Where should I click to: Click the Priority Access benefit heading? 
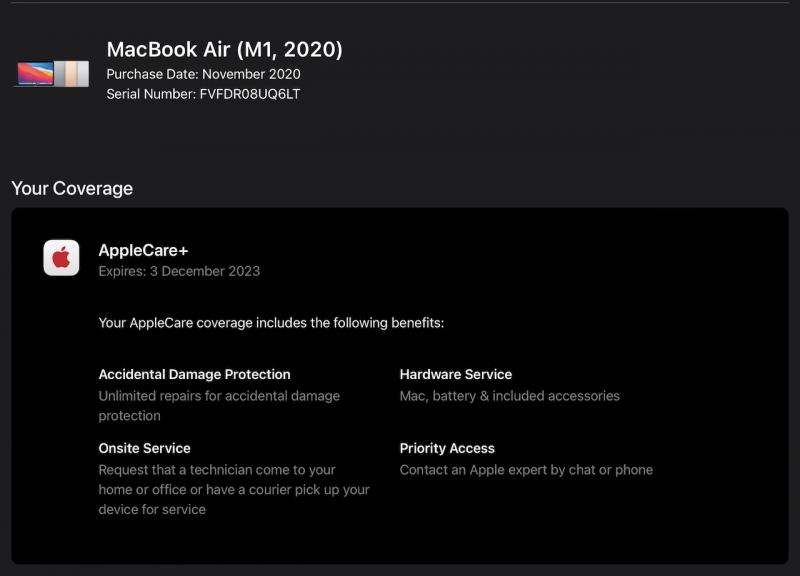tap(447, 448)
